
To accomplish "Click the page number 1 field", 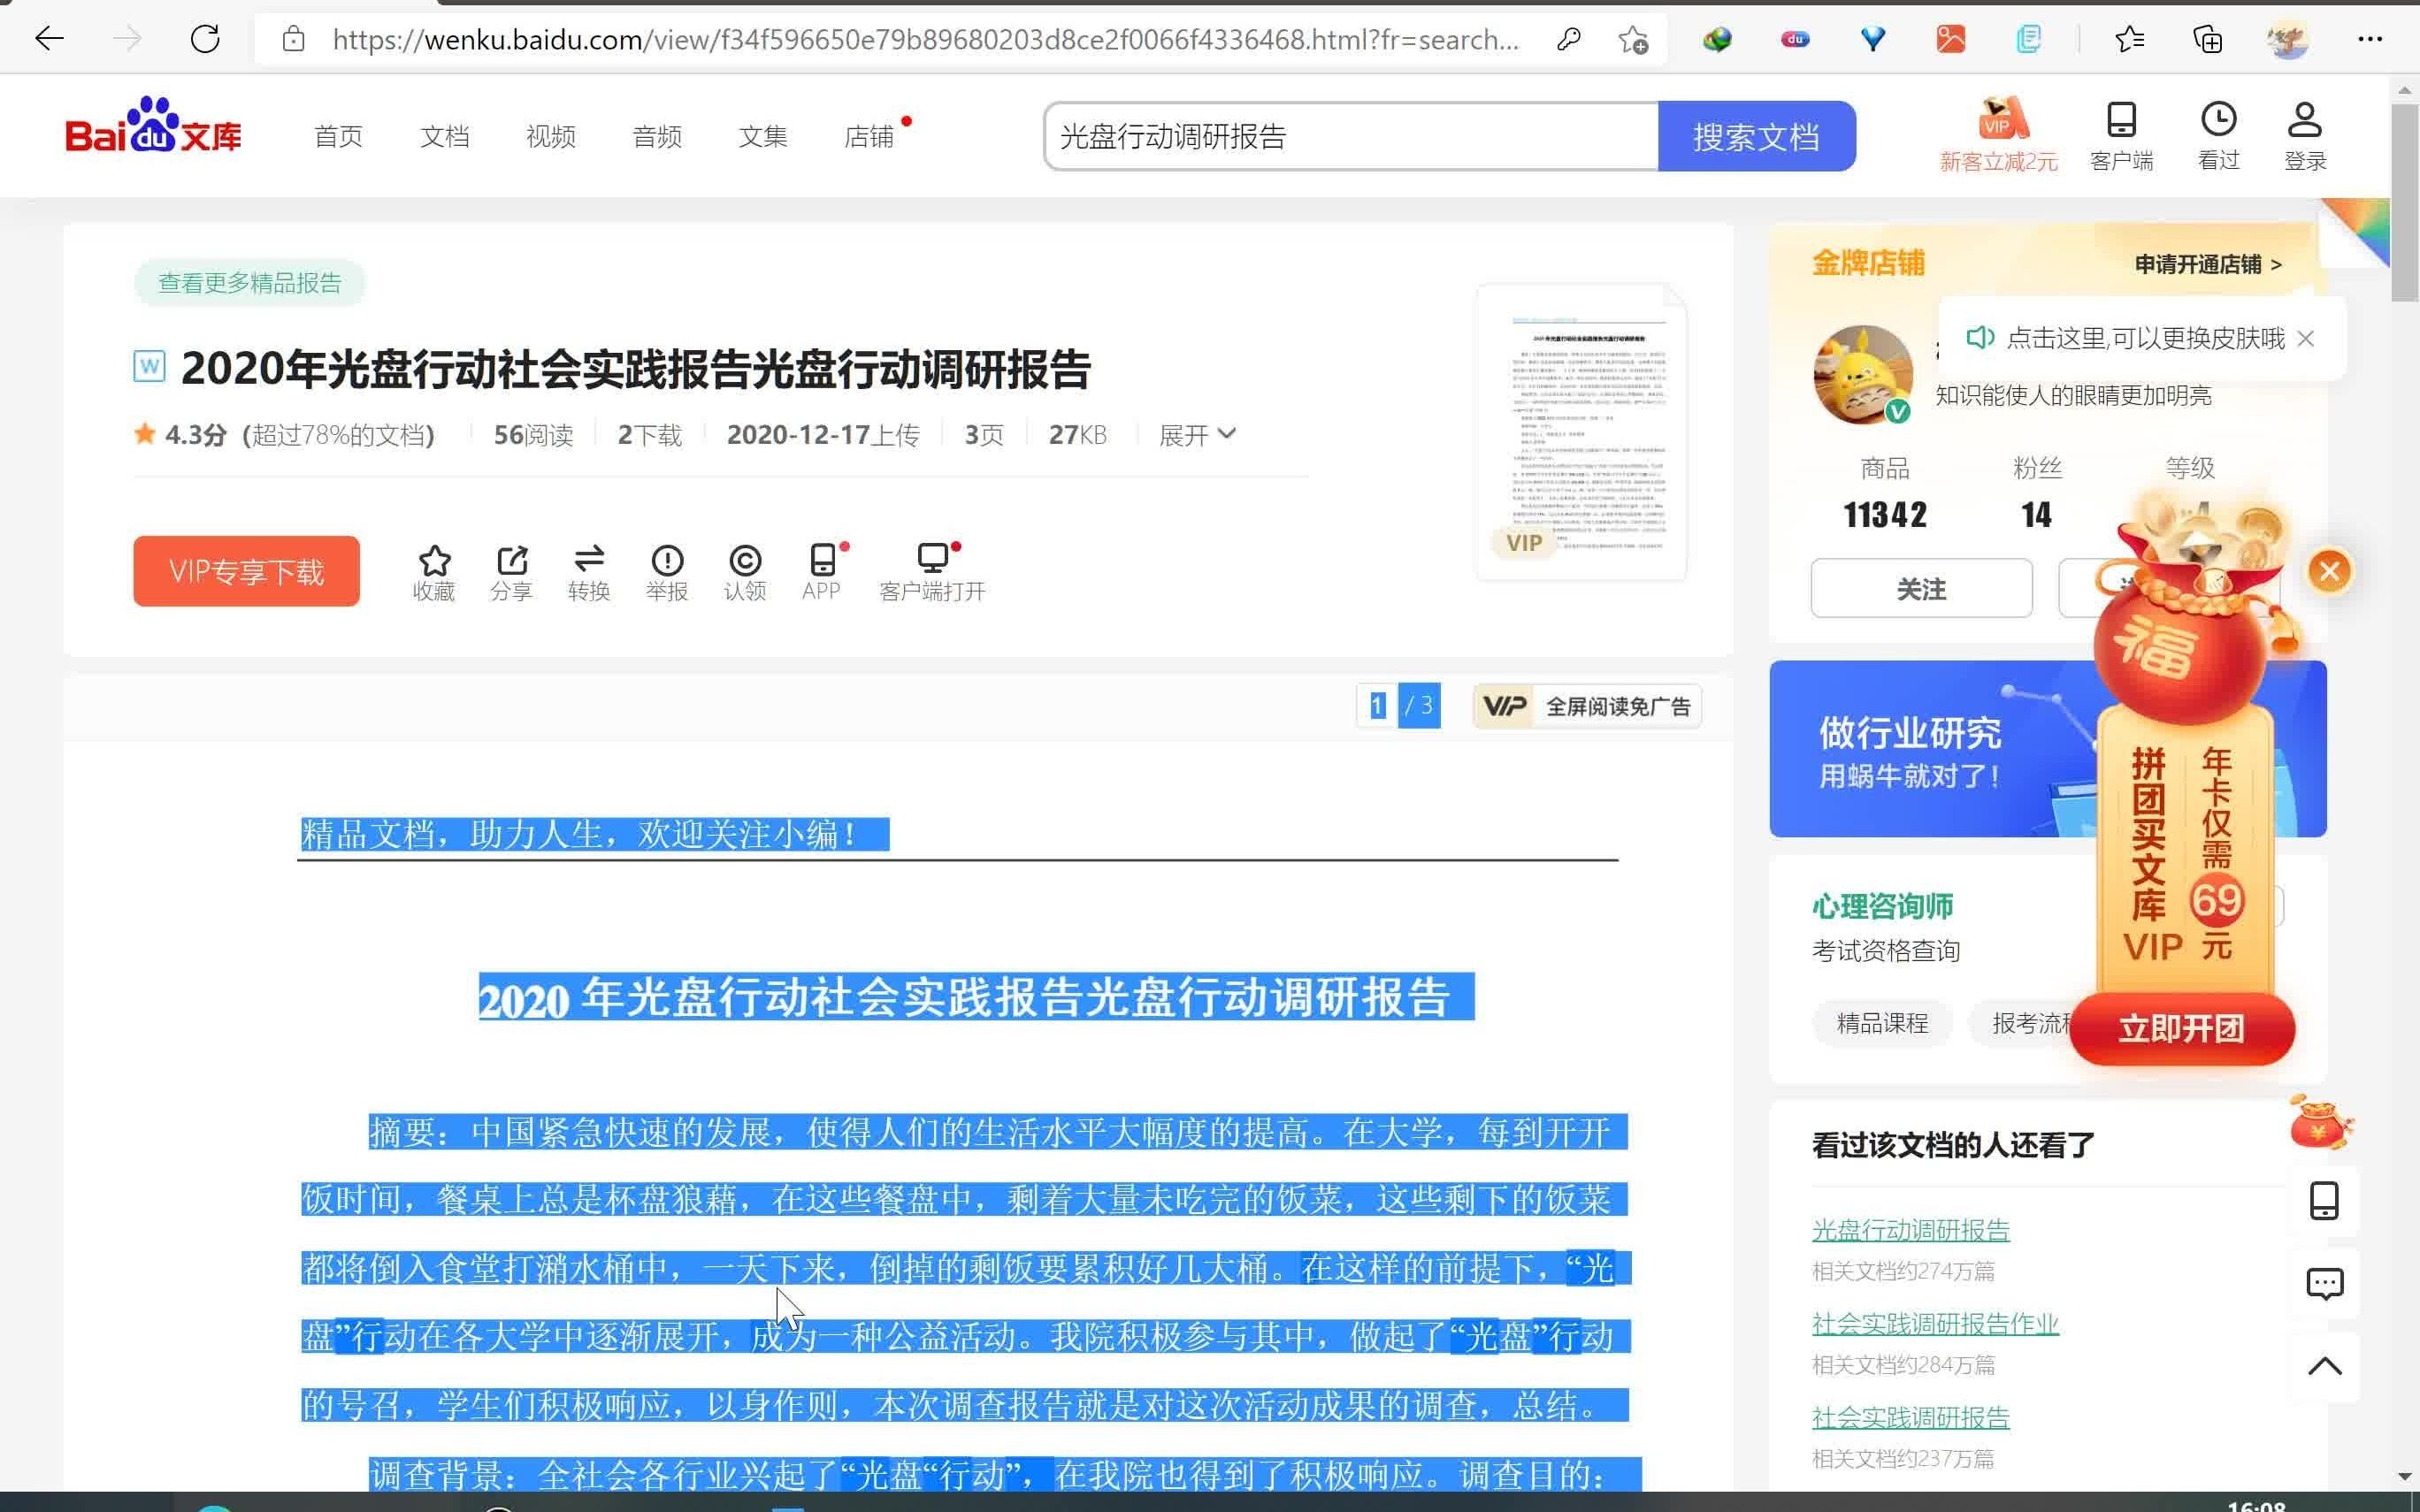I will pyautogui.click(x=1377, y=706).
